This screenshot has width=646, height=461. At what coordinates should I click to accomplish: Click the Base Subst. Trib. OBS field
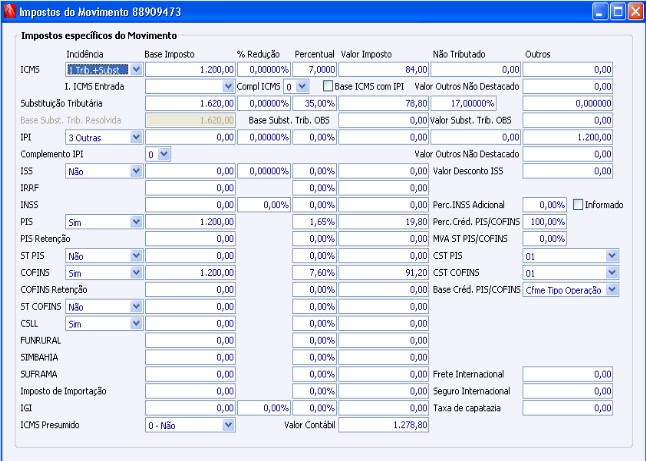click(x=384, y=120)
